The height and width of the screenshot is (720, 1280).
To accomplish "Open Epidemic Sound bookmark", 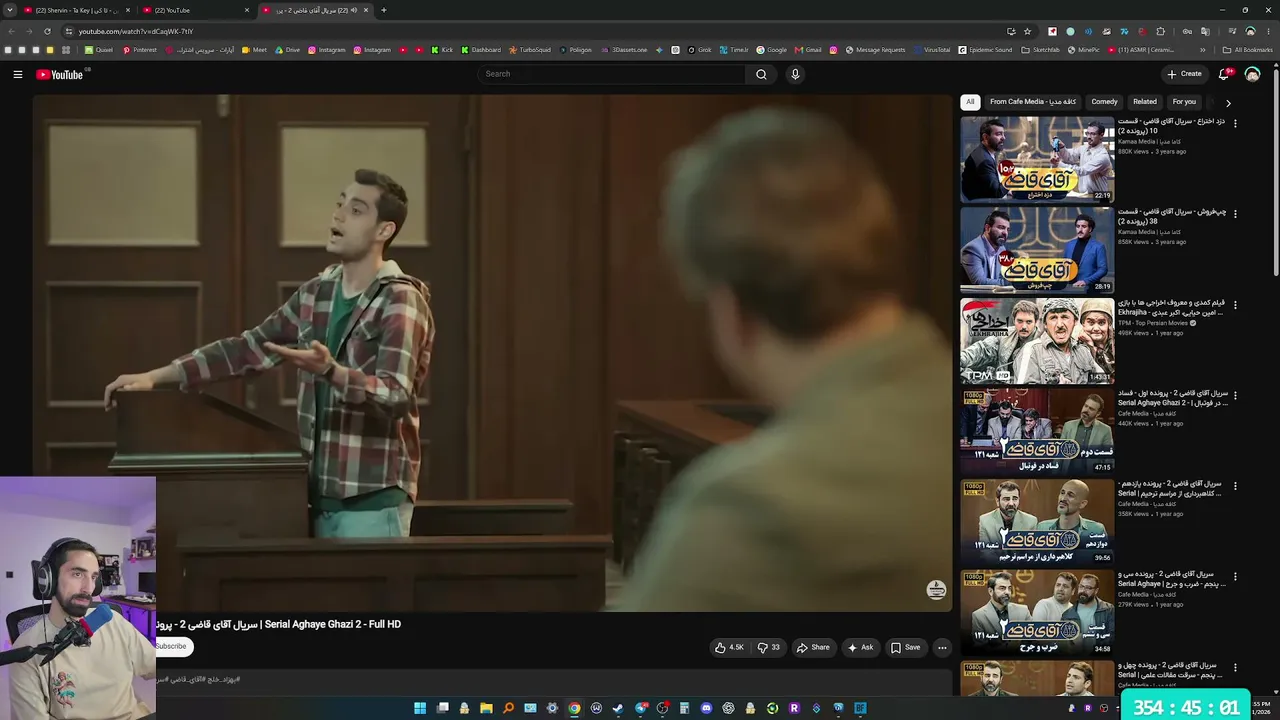I will tap(985, 50).
